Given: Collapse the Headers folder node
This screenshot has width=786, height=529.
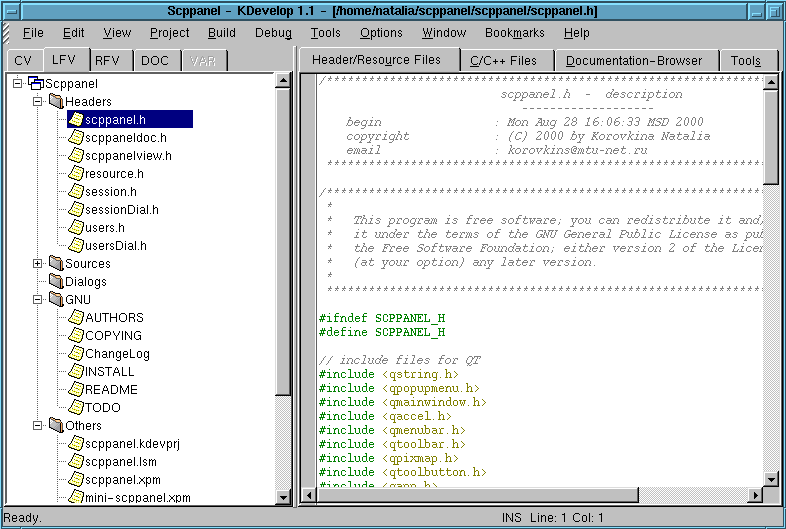Looking at the screenshot, I should 38,102.
